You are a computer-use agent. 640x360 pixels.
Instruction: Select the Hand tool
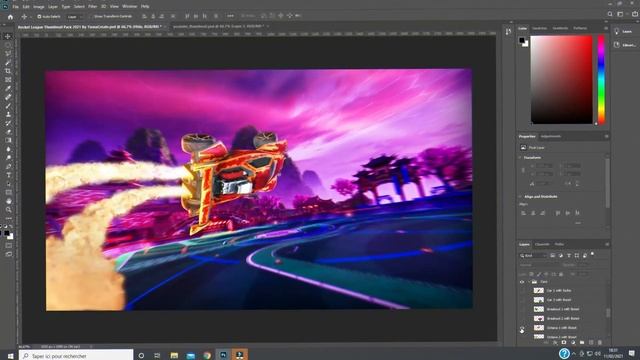point(8,201)
